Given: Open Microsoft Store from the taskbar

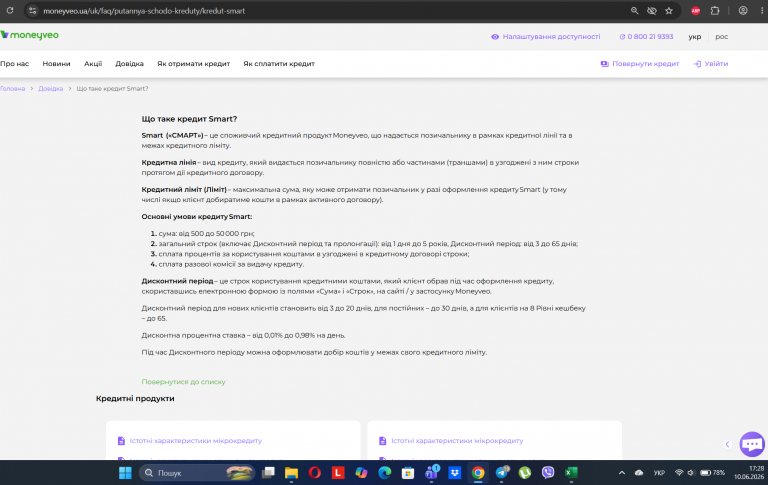Looking at the screenshot, I should point(408,473).
